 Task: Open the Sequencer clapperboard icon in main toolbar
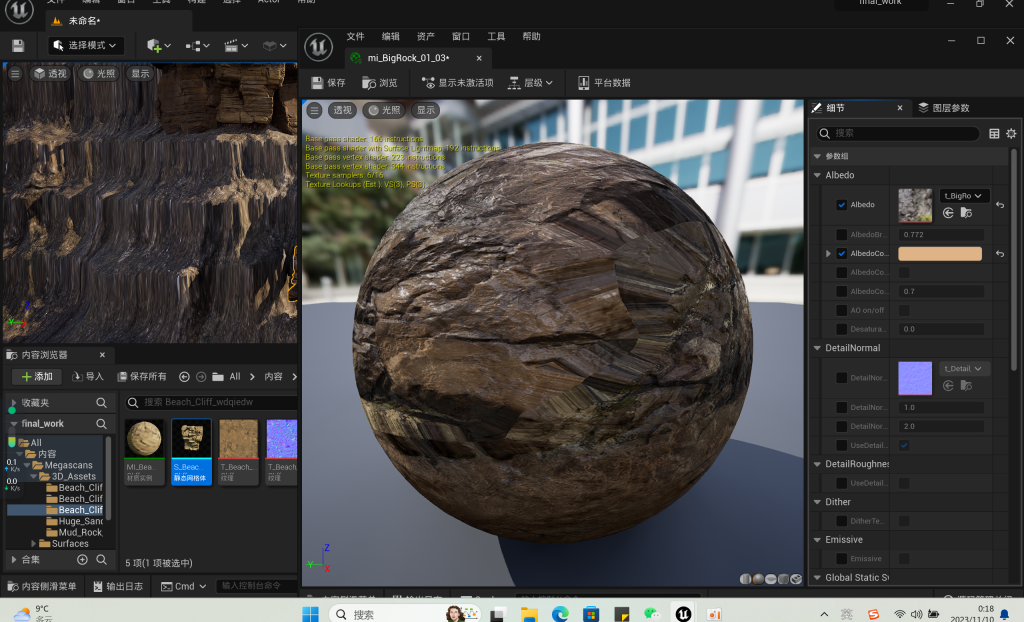(231, 46)
